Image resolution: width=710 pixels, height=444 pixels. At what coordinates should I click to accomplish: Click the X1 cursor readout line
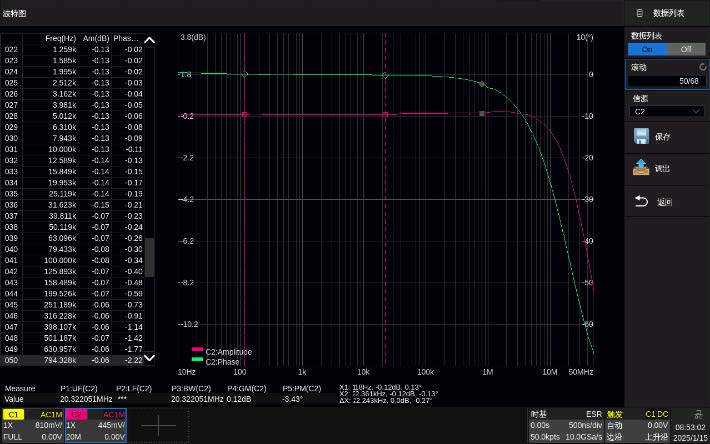(380, 387)
